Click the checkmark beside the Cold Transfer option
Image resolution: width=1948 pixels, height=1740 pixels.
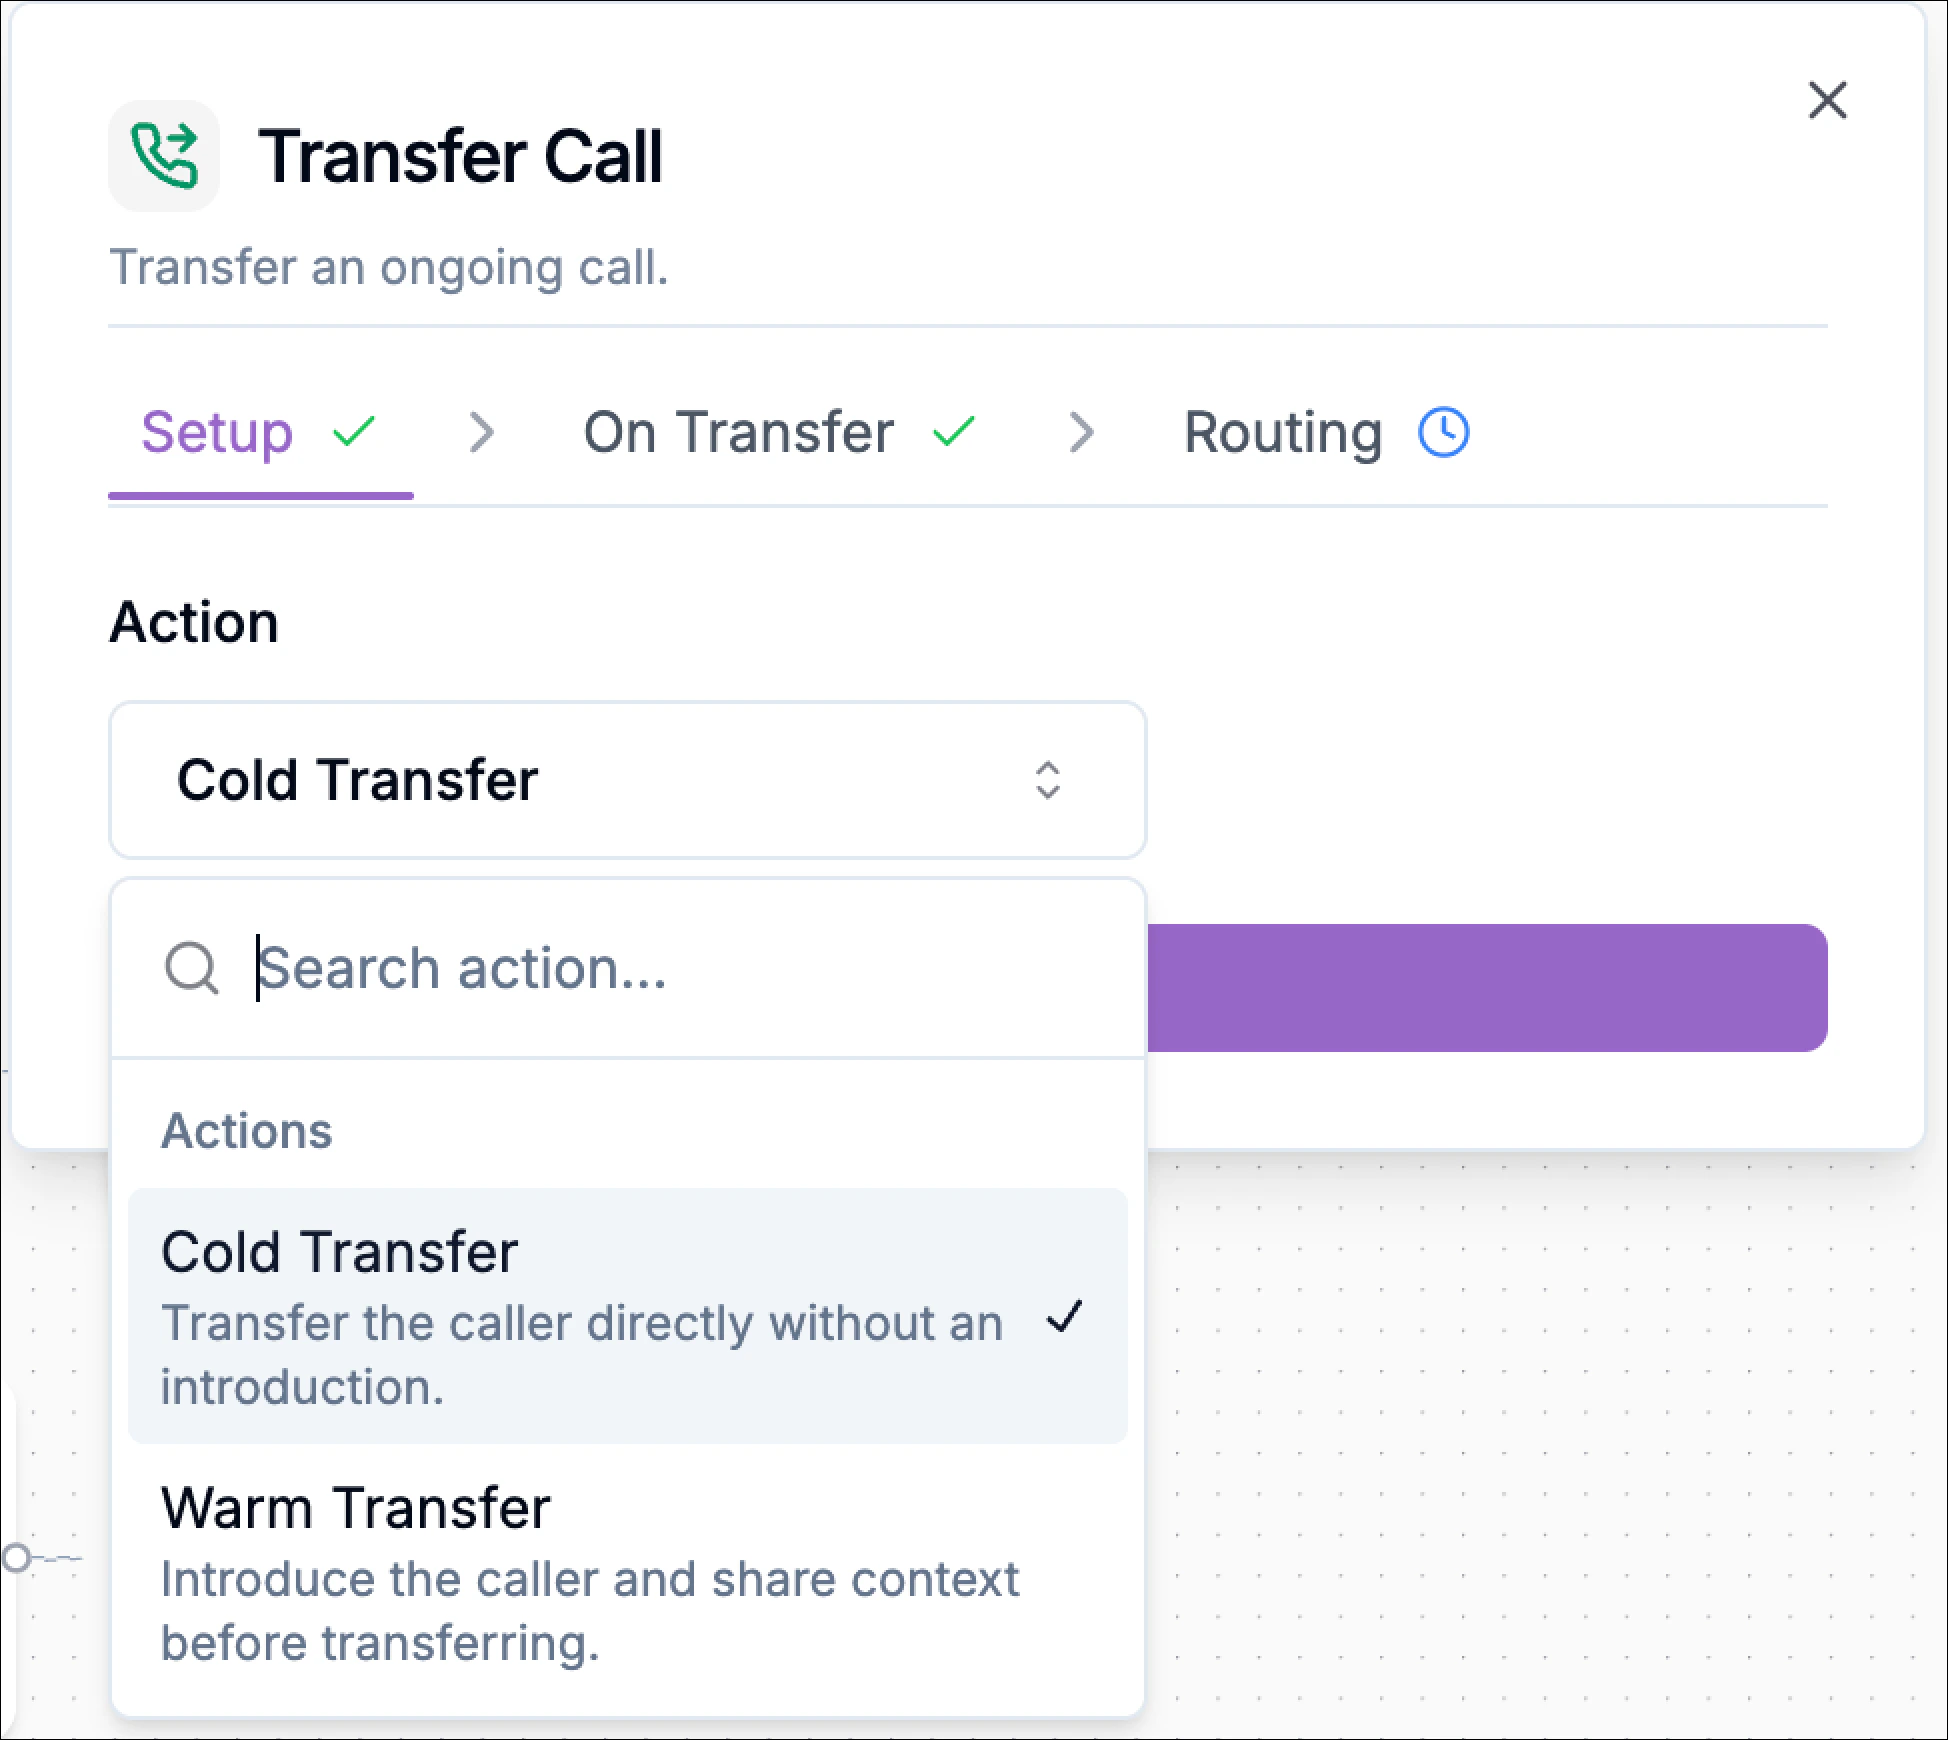point(1067,1320)
